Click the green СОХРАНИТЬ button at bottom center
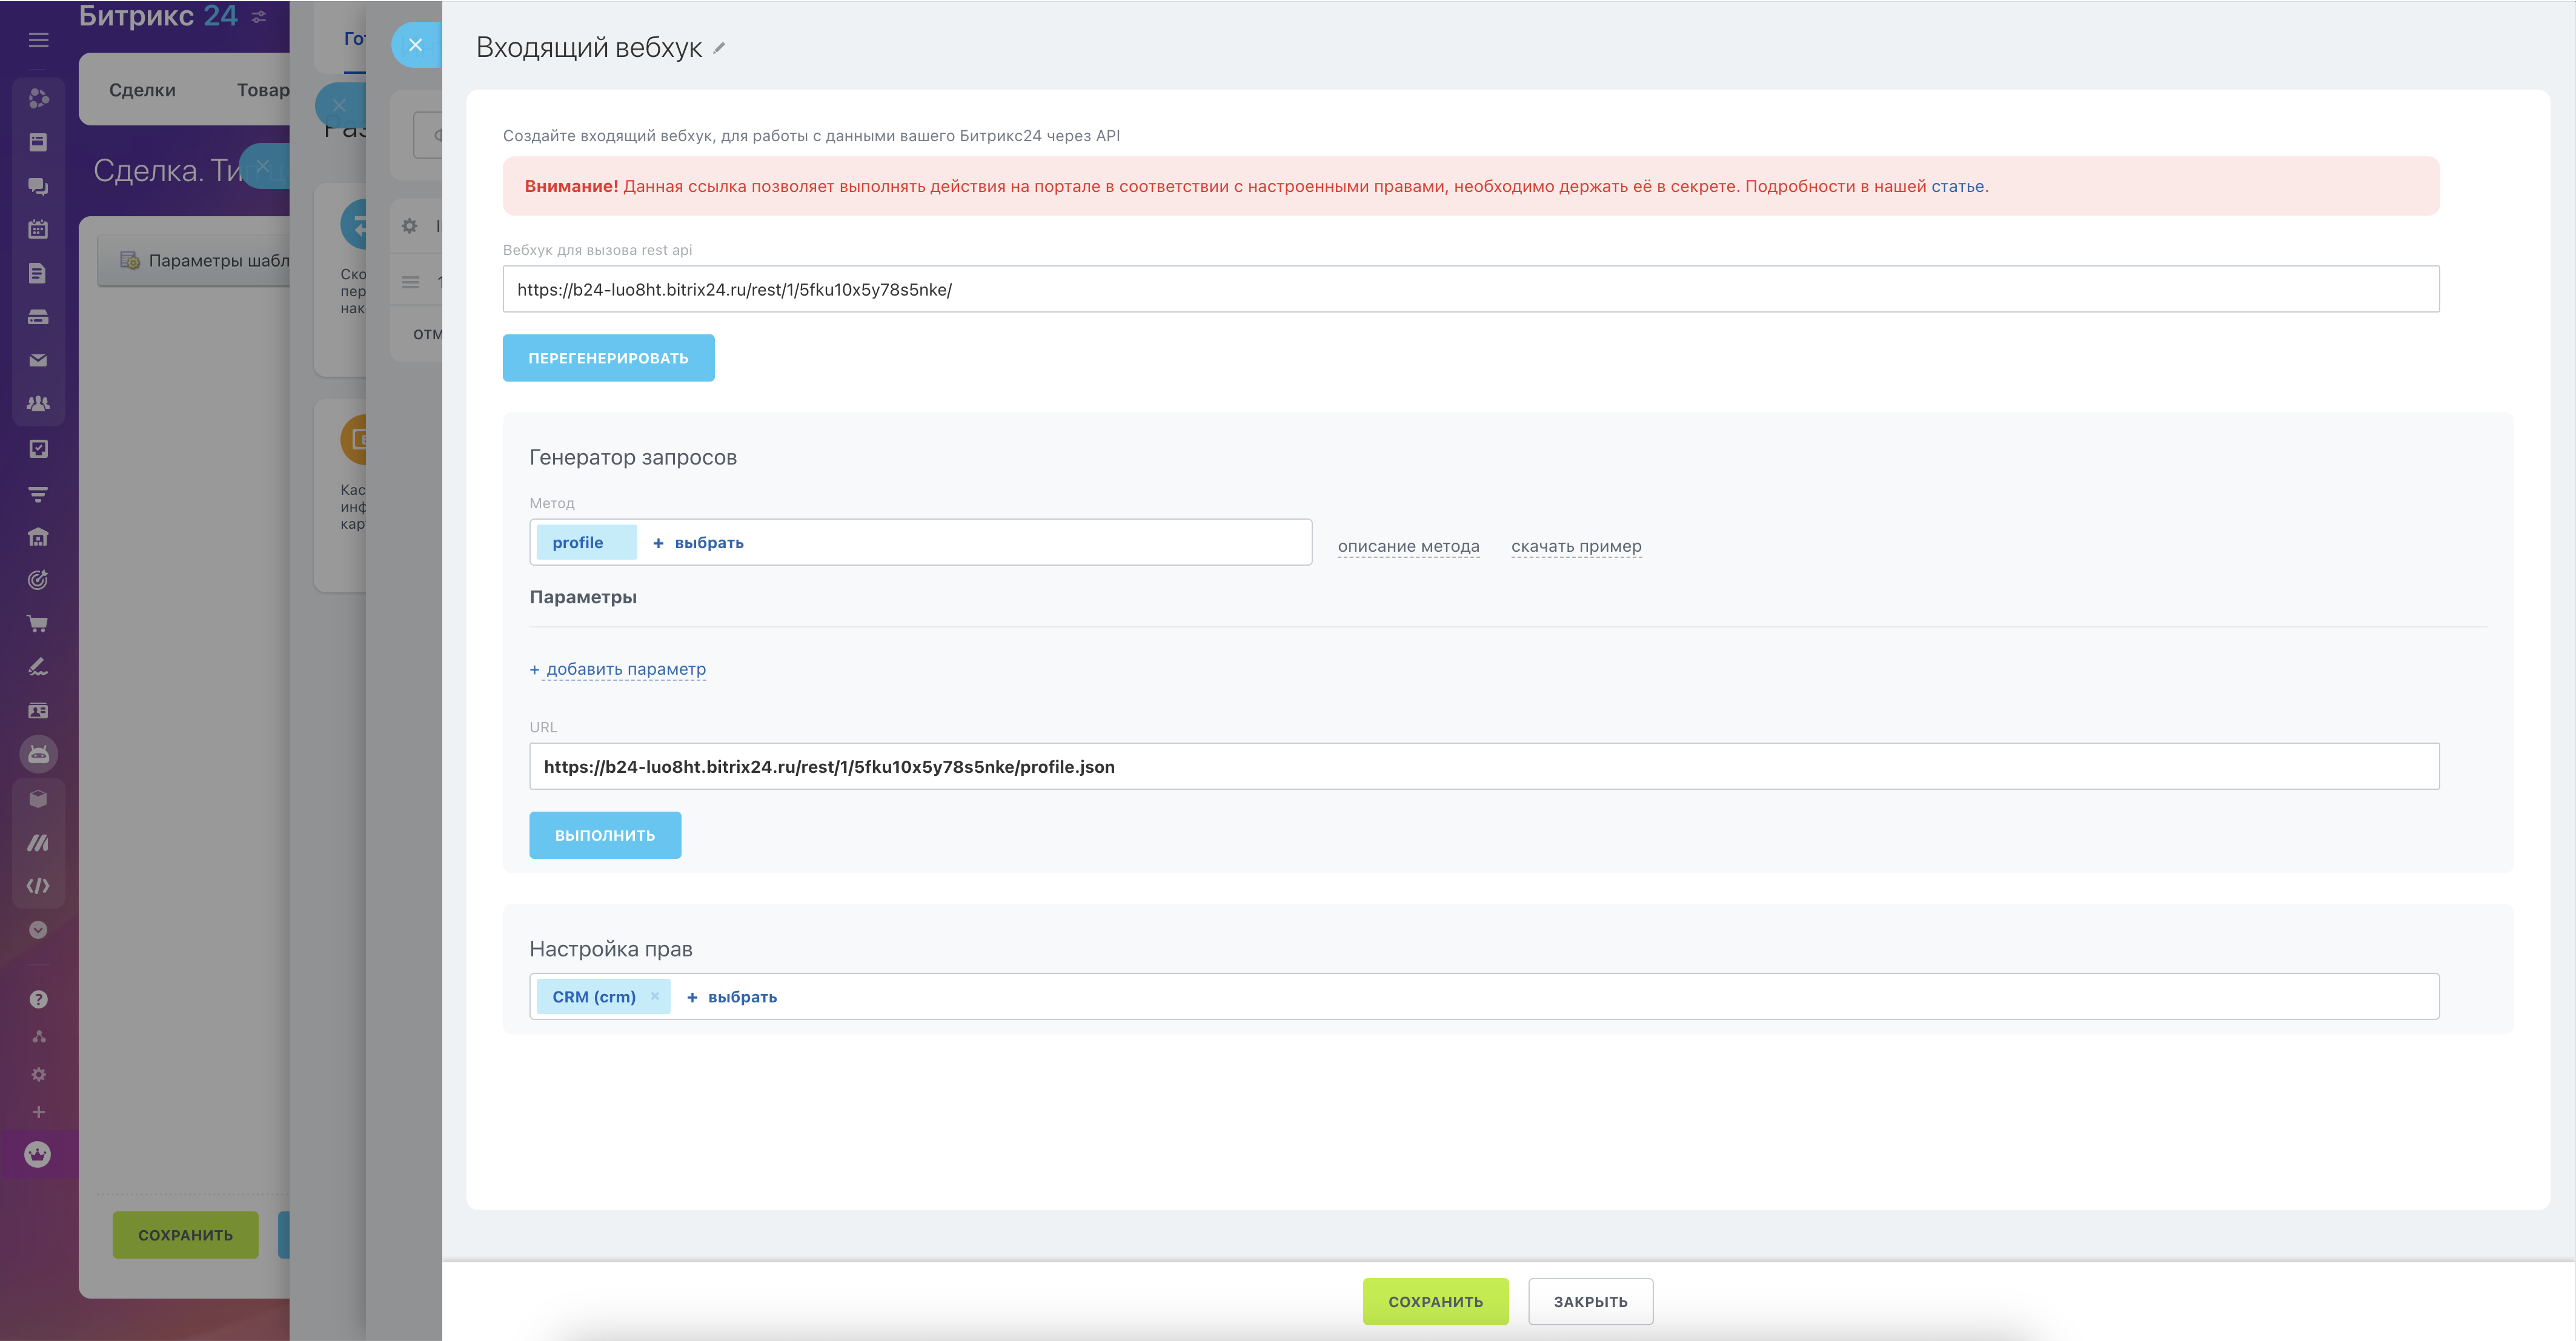The height and width of the screenshot is (1341, 2576). [x=1435, y=1301]
